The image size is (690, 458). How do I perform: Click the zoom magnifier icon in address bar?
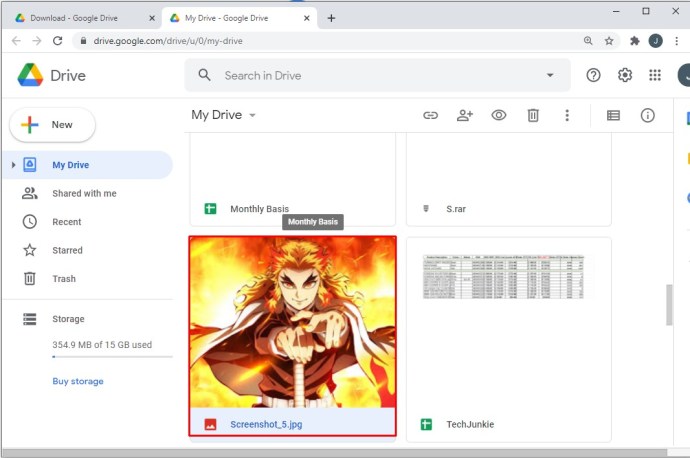(588, 40)
